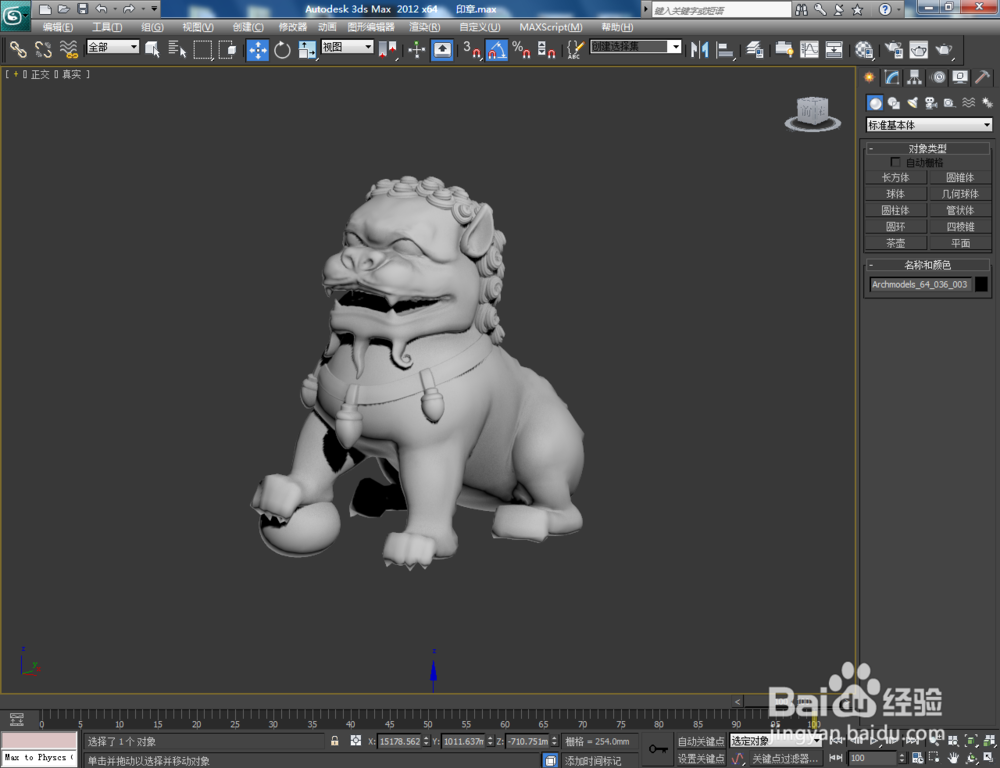Toggle 设置关键点 set key mode
The width and height of the screenshot is (1000, 768).
pyautogui.click(x=701, y=758)
